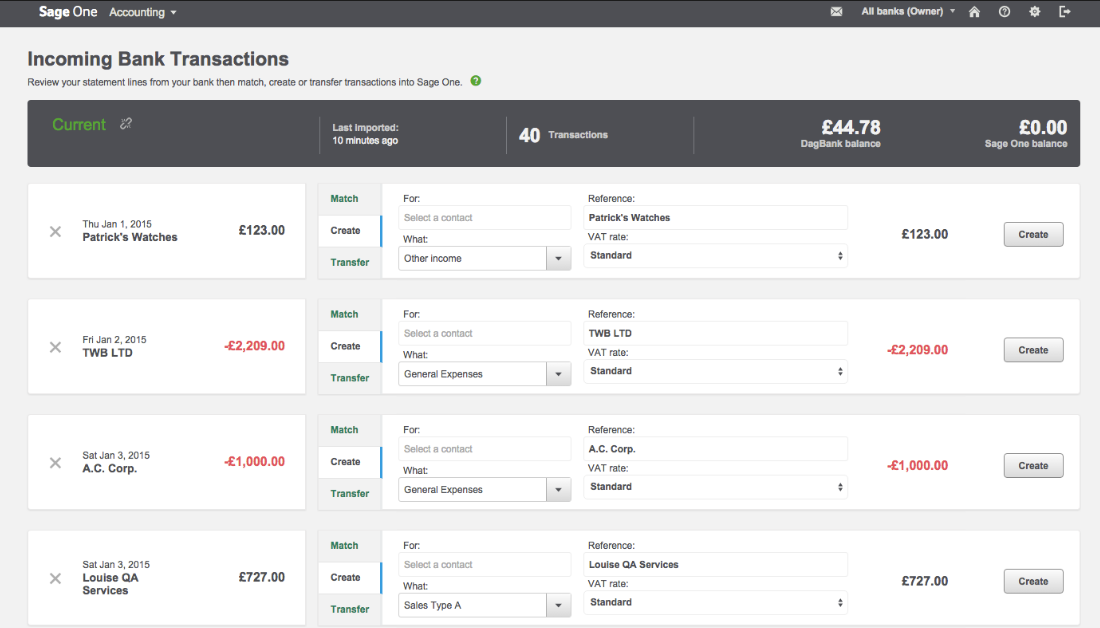Open VAT rate selector for TWB LTD
This screenshot has width=1100, height=628.
point(716,371)
